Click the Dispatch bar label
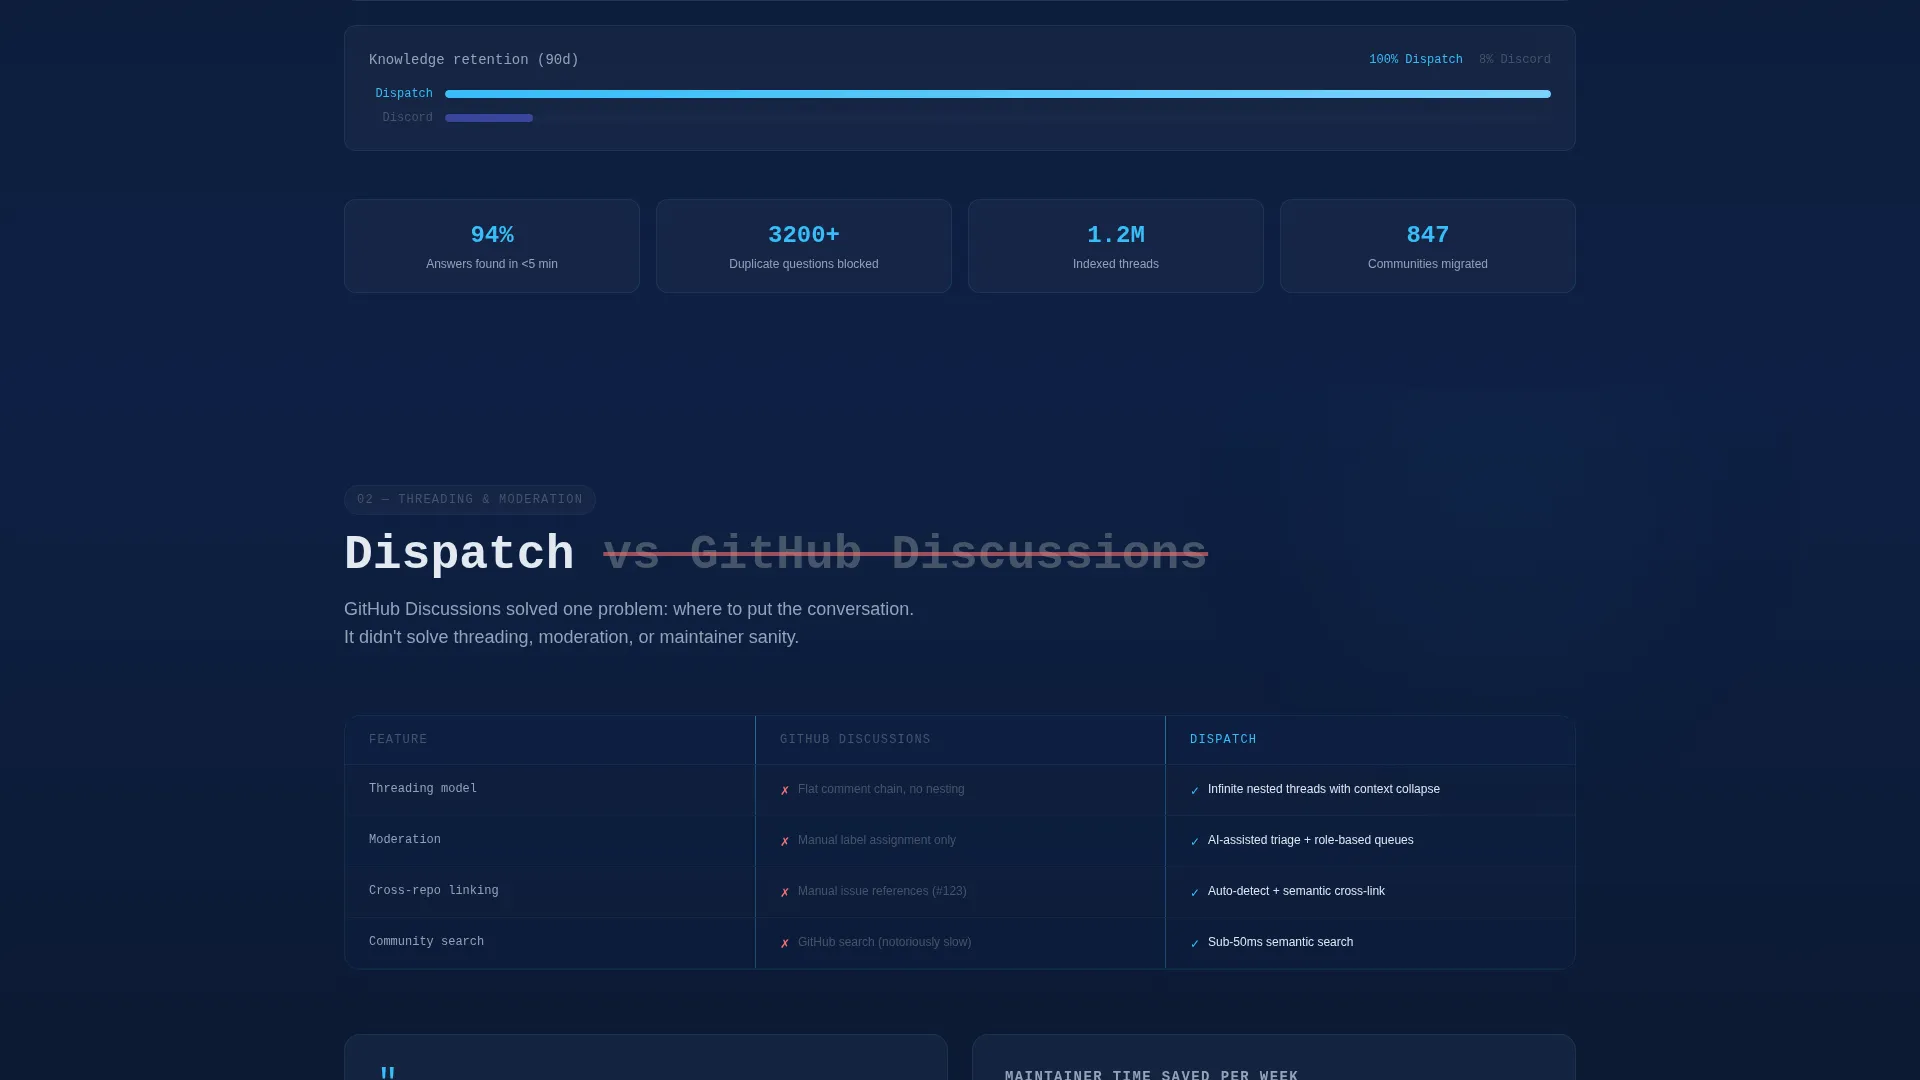This screenshot has height=1080, width=1920. point(404,94)
